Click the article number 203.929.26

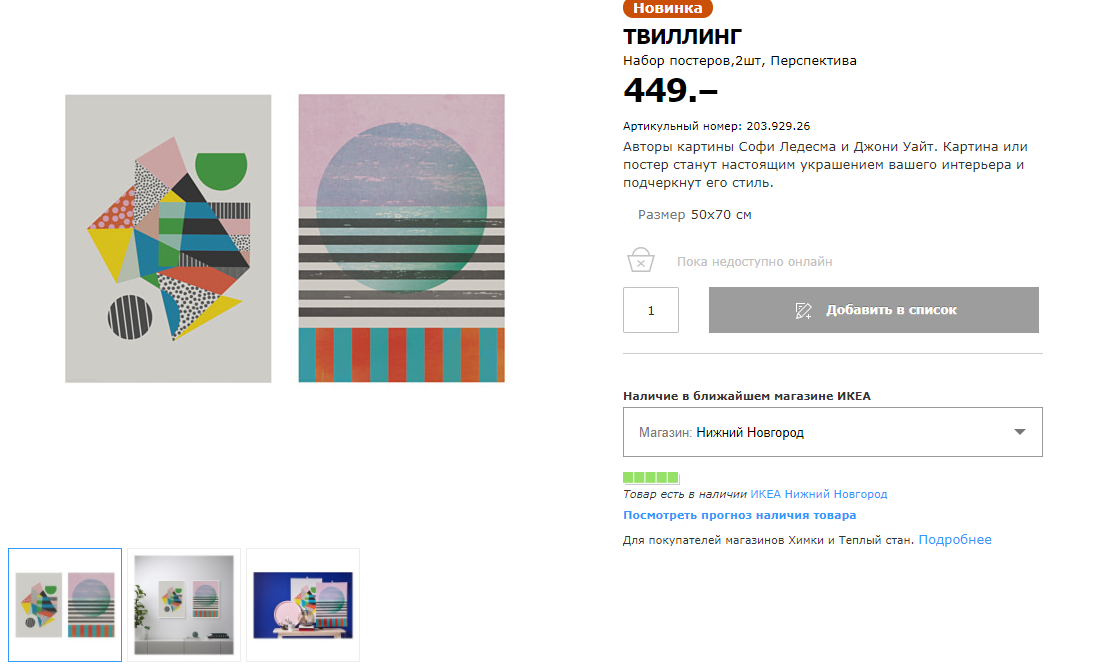778,126
